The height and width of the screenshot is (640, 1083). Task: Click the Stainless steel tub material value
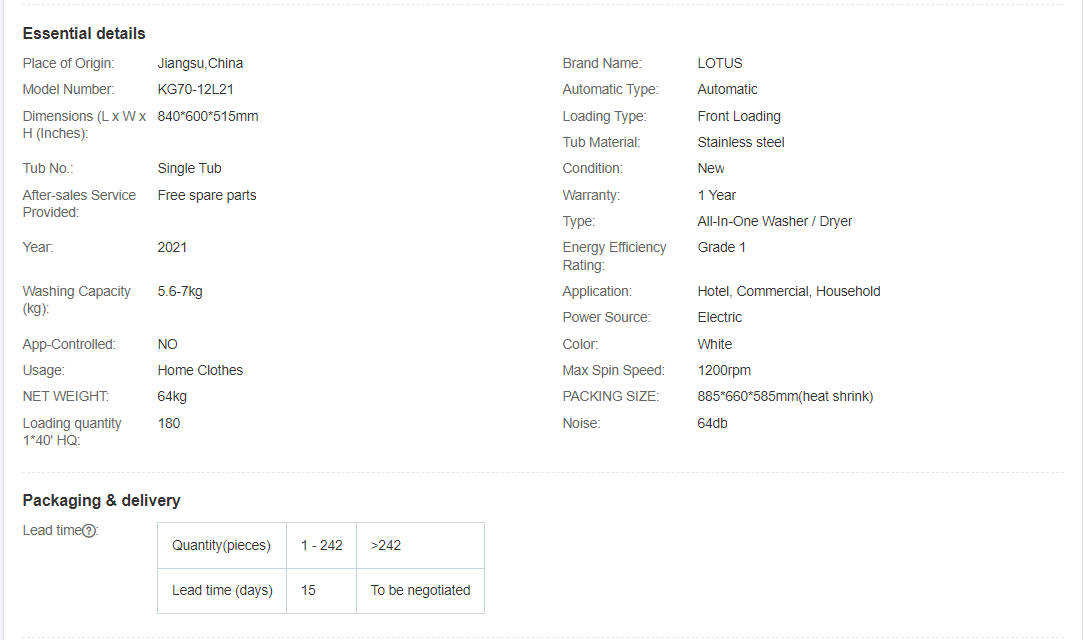tap(741, 142)
